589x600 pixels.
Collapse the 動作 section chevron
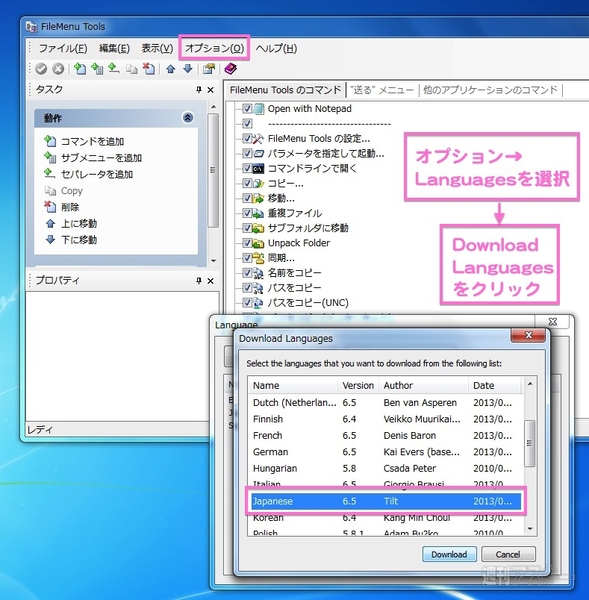coord(188,117)
